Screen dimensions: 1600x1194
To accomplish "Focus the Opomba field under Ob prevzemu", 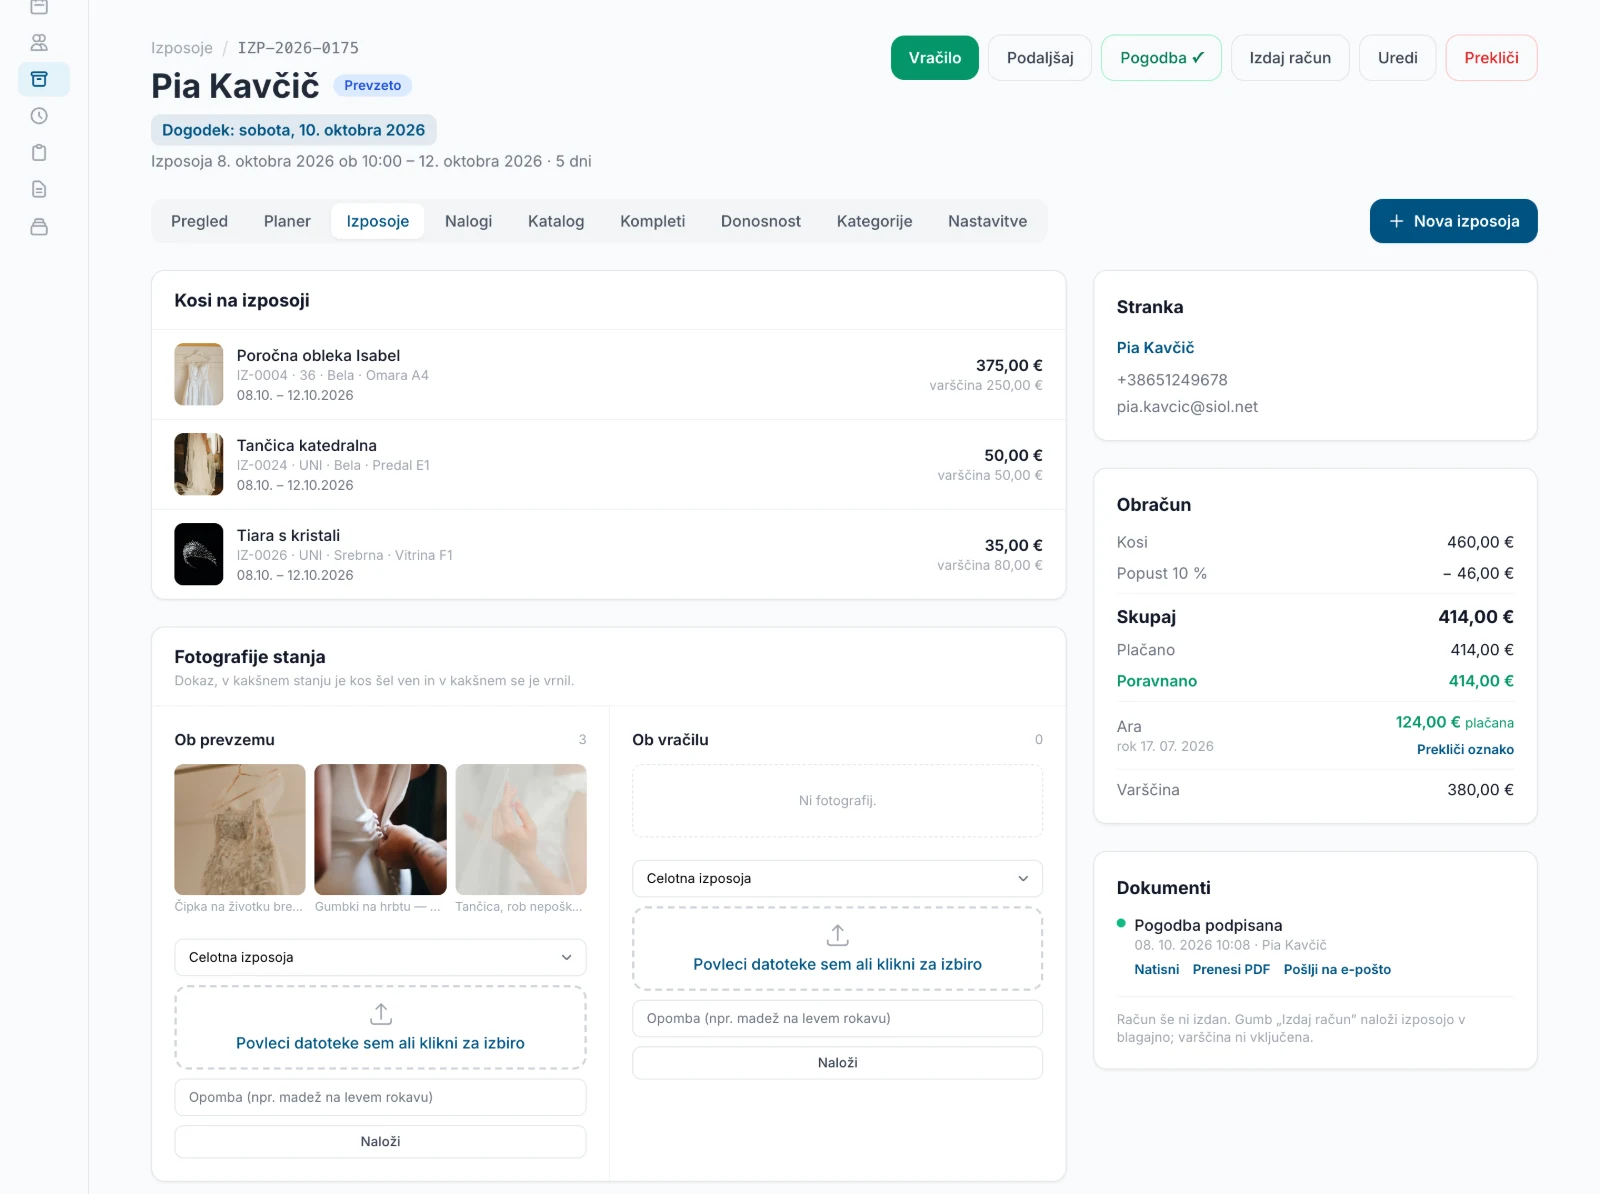I will [x=381, y=1097].
